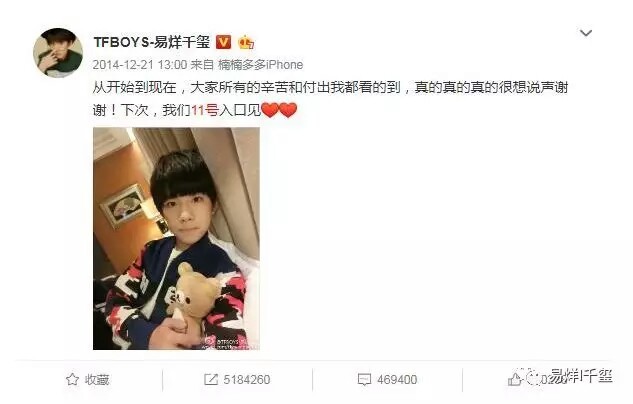Click the orange V verified badge

pyautogui.click(x=224, y=42)
